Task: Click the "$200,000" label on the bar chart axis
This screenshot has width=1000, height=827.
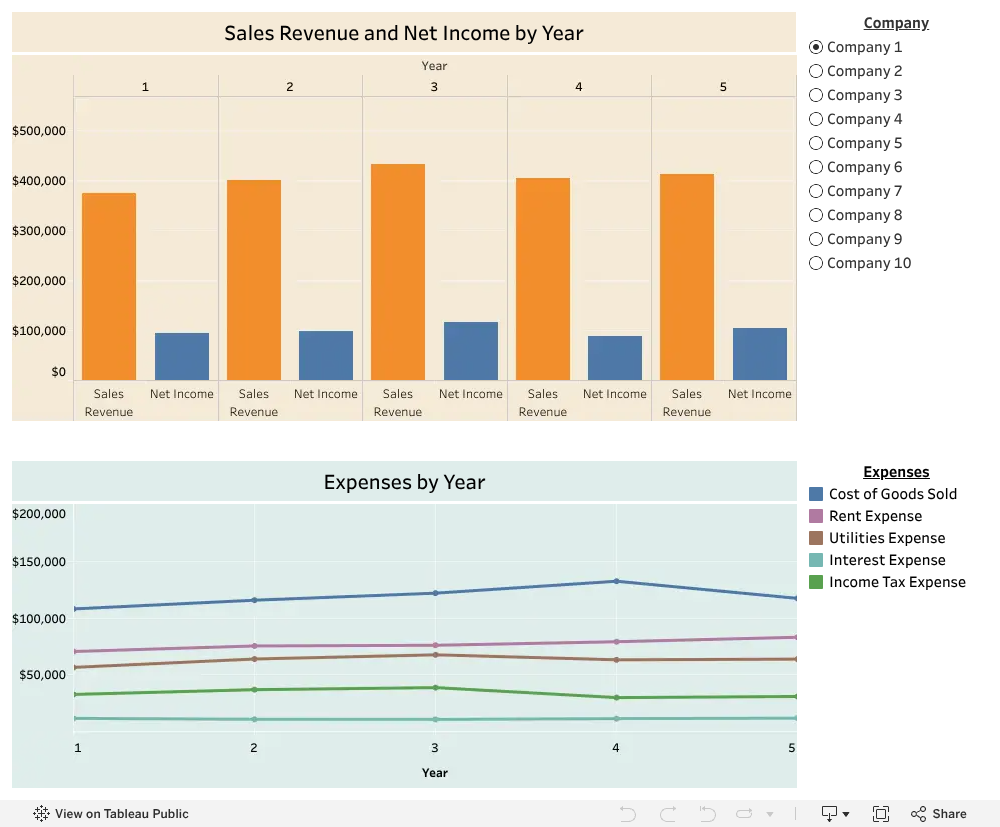Action: (x=39, y=281)
